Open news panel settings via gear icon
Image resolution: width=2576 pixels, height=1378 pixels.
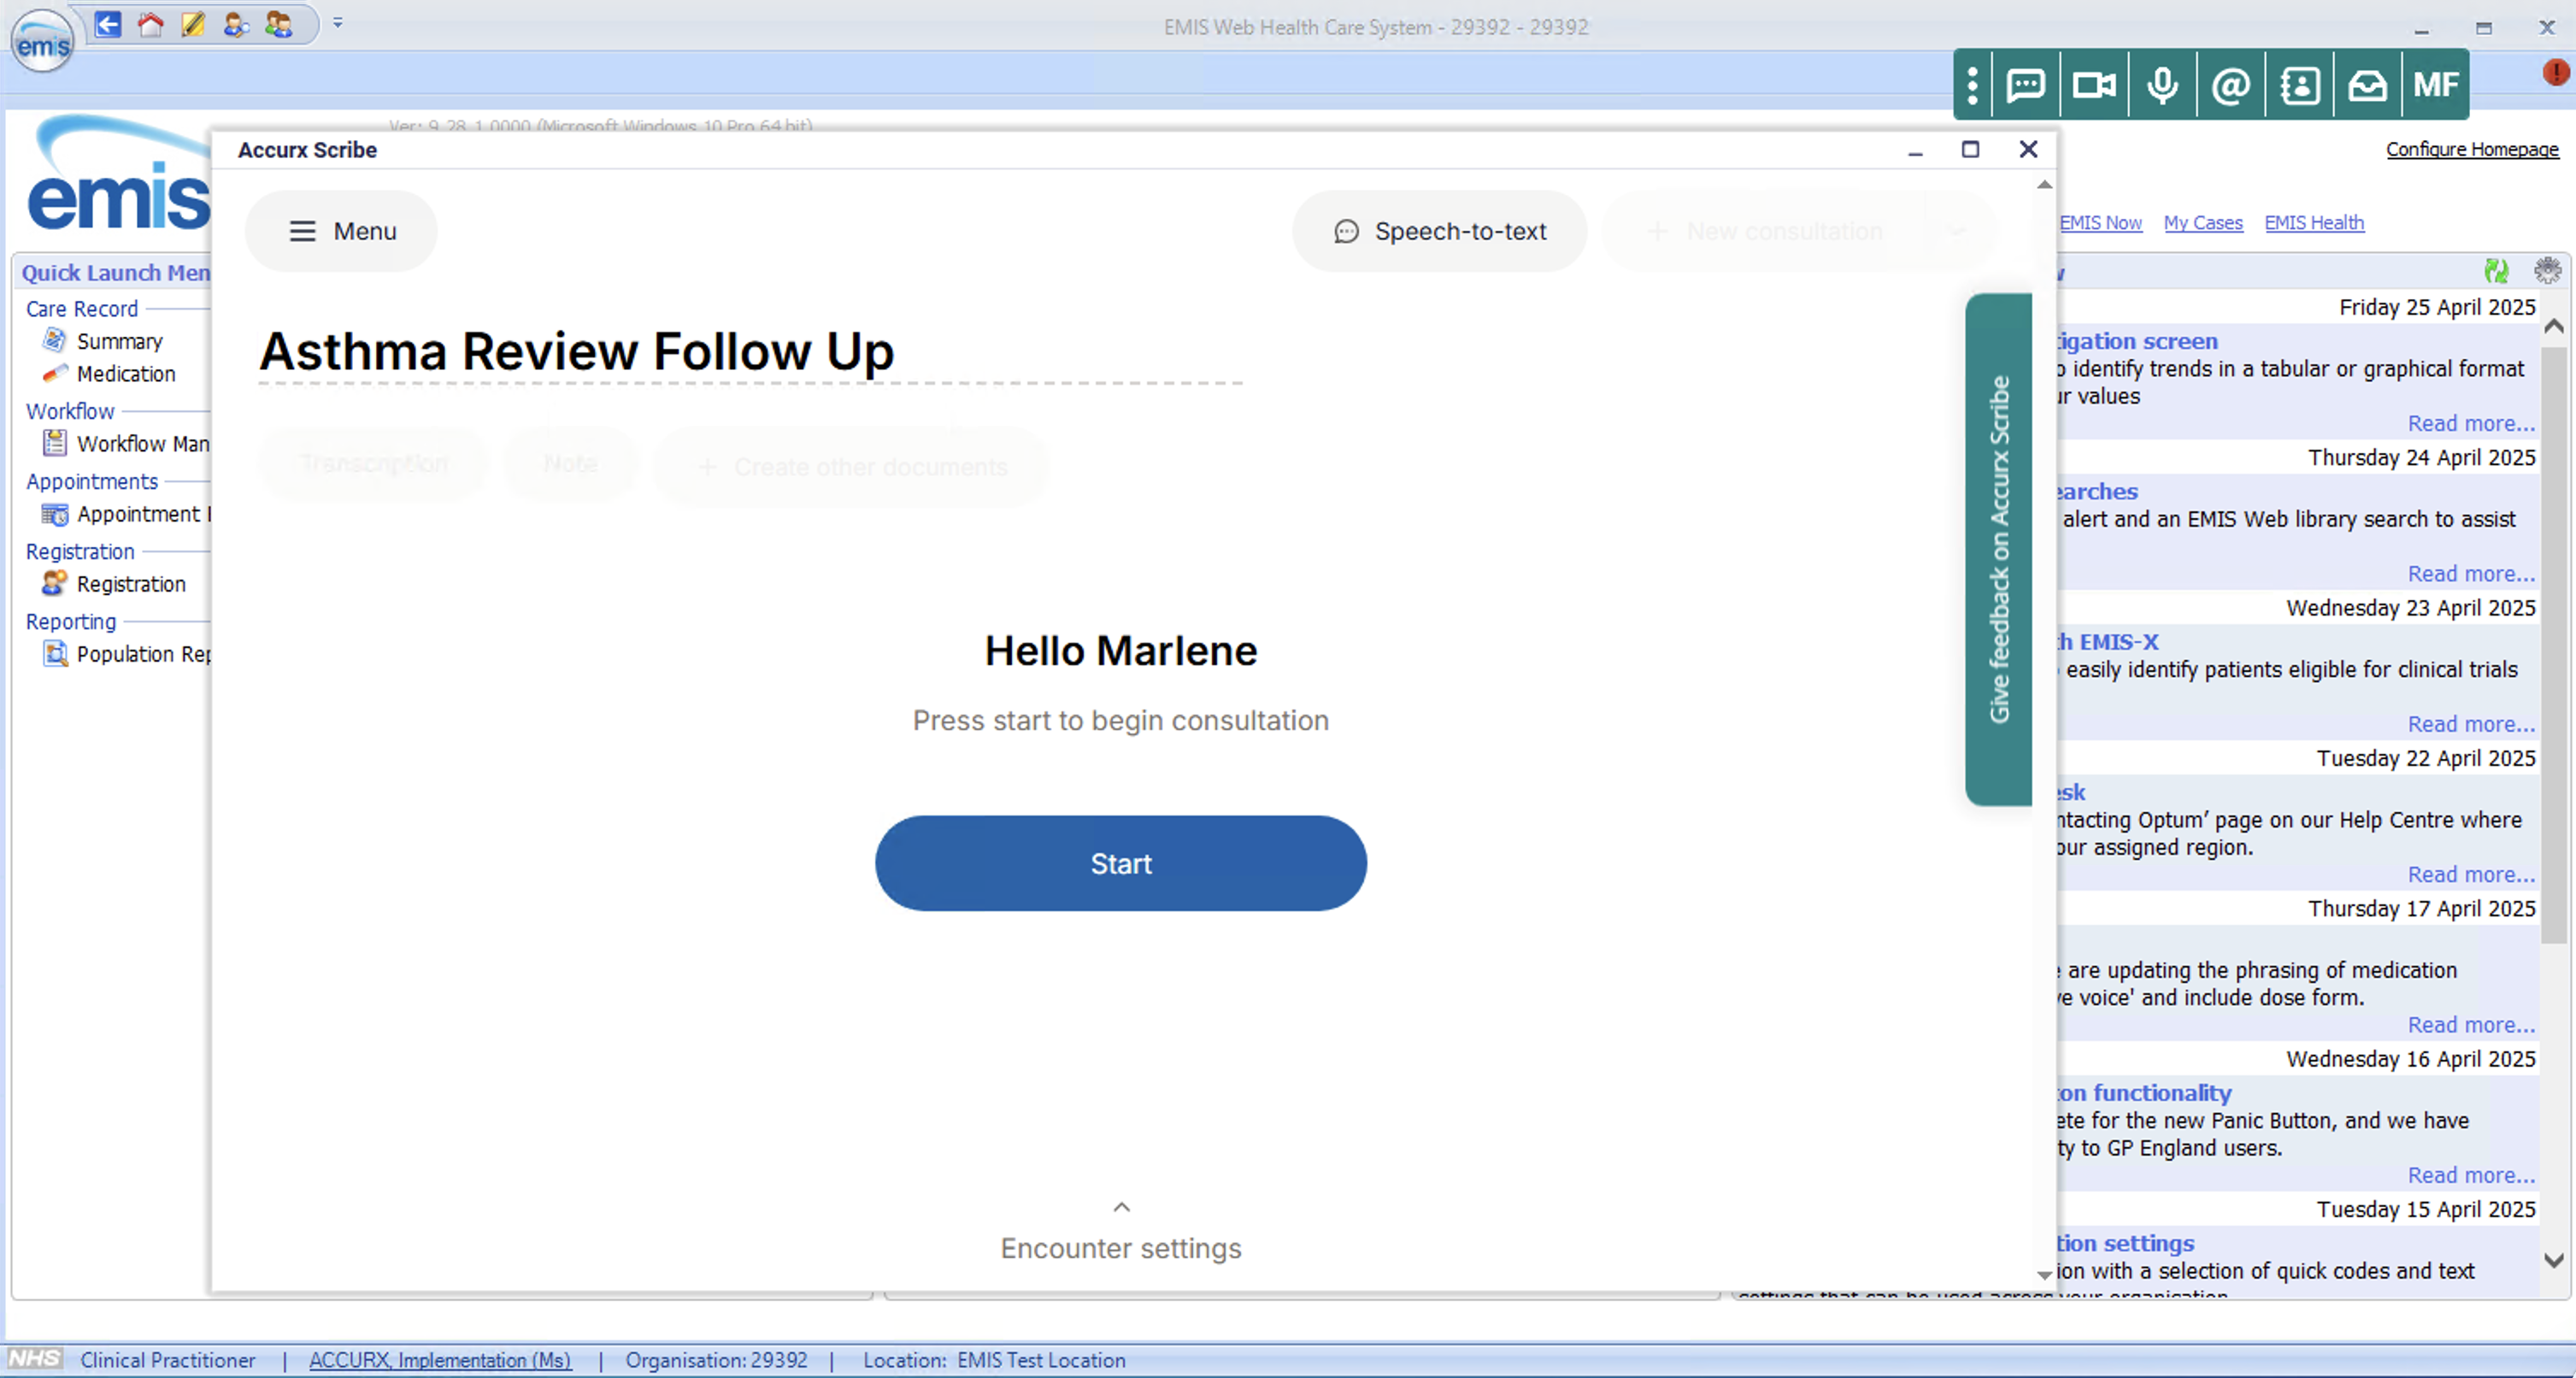pos(2547,270)
